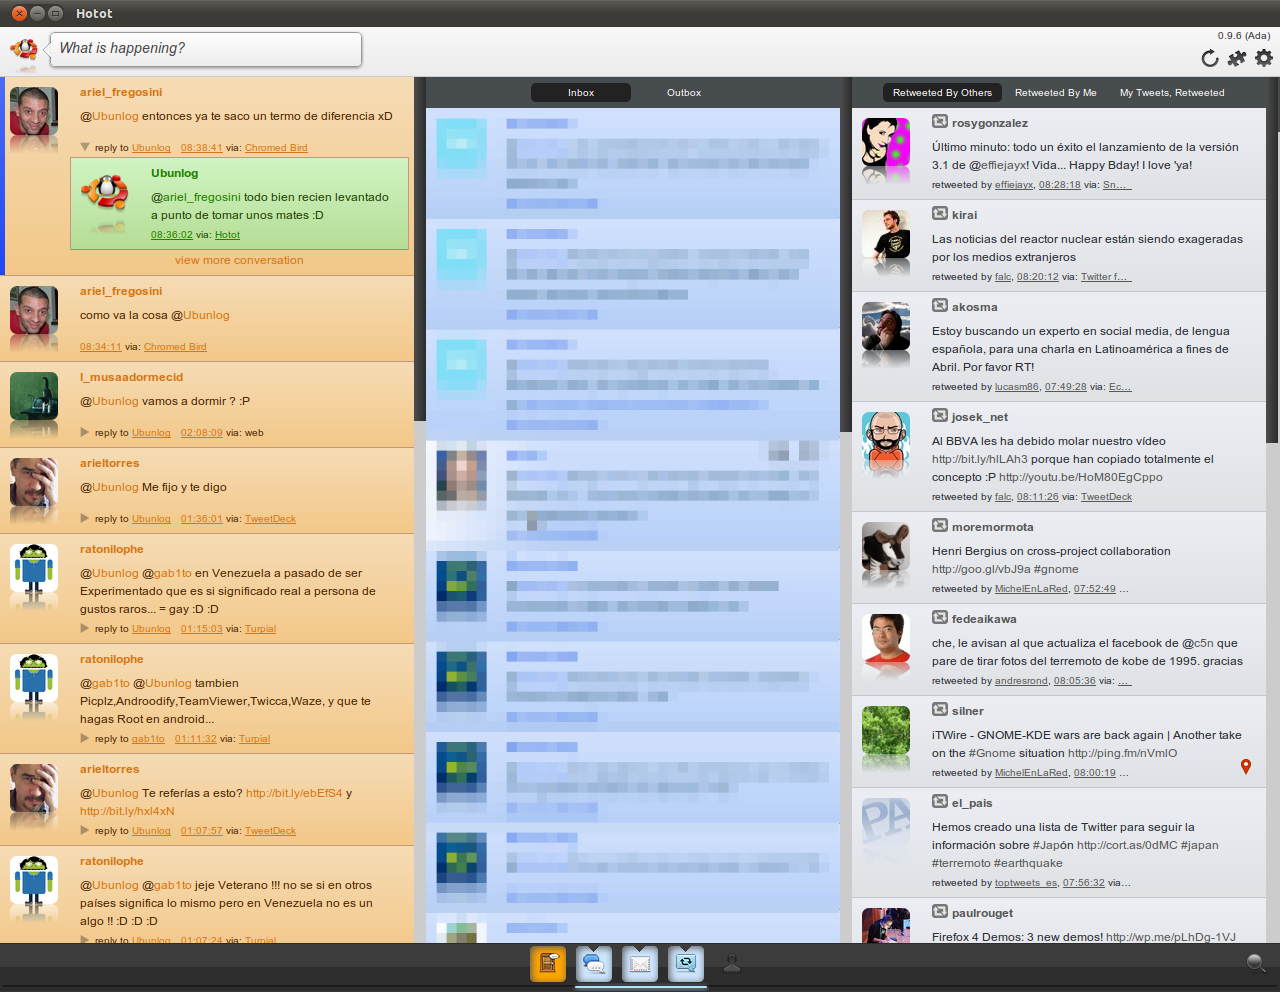The width and height of the screenshot is (1280, 992).
Task: Open the mentions speech-bubble view
Action: (594, 964)
